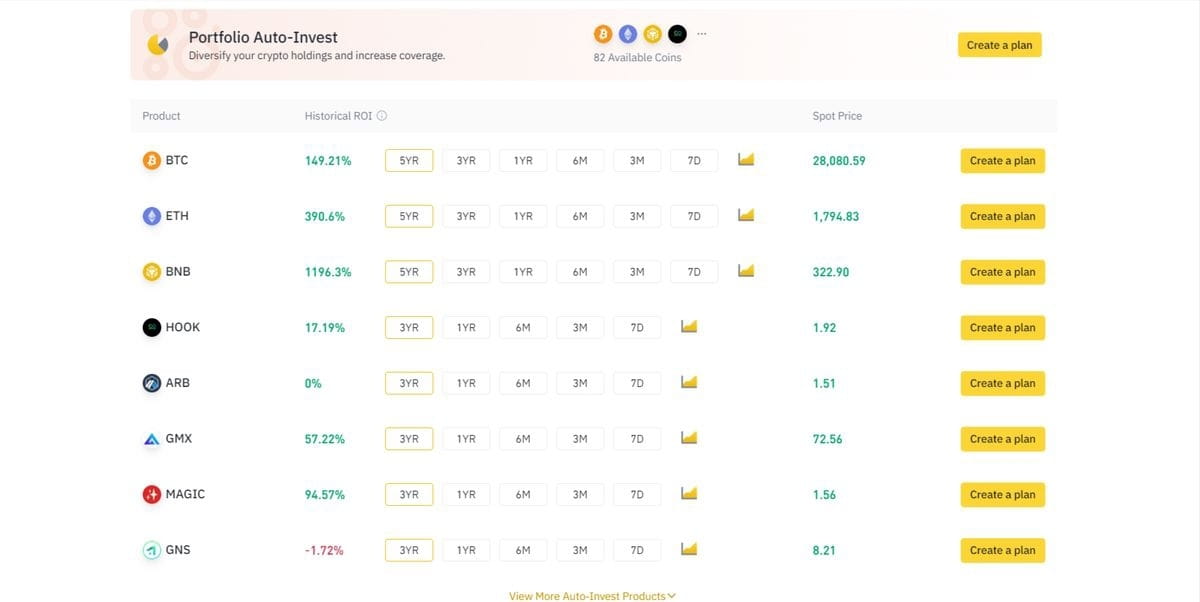1200x602 pixels.
Task: Select 7D period for BNB
Action: tap(694, 272)
